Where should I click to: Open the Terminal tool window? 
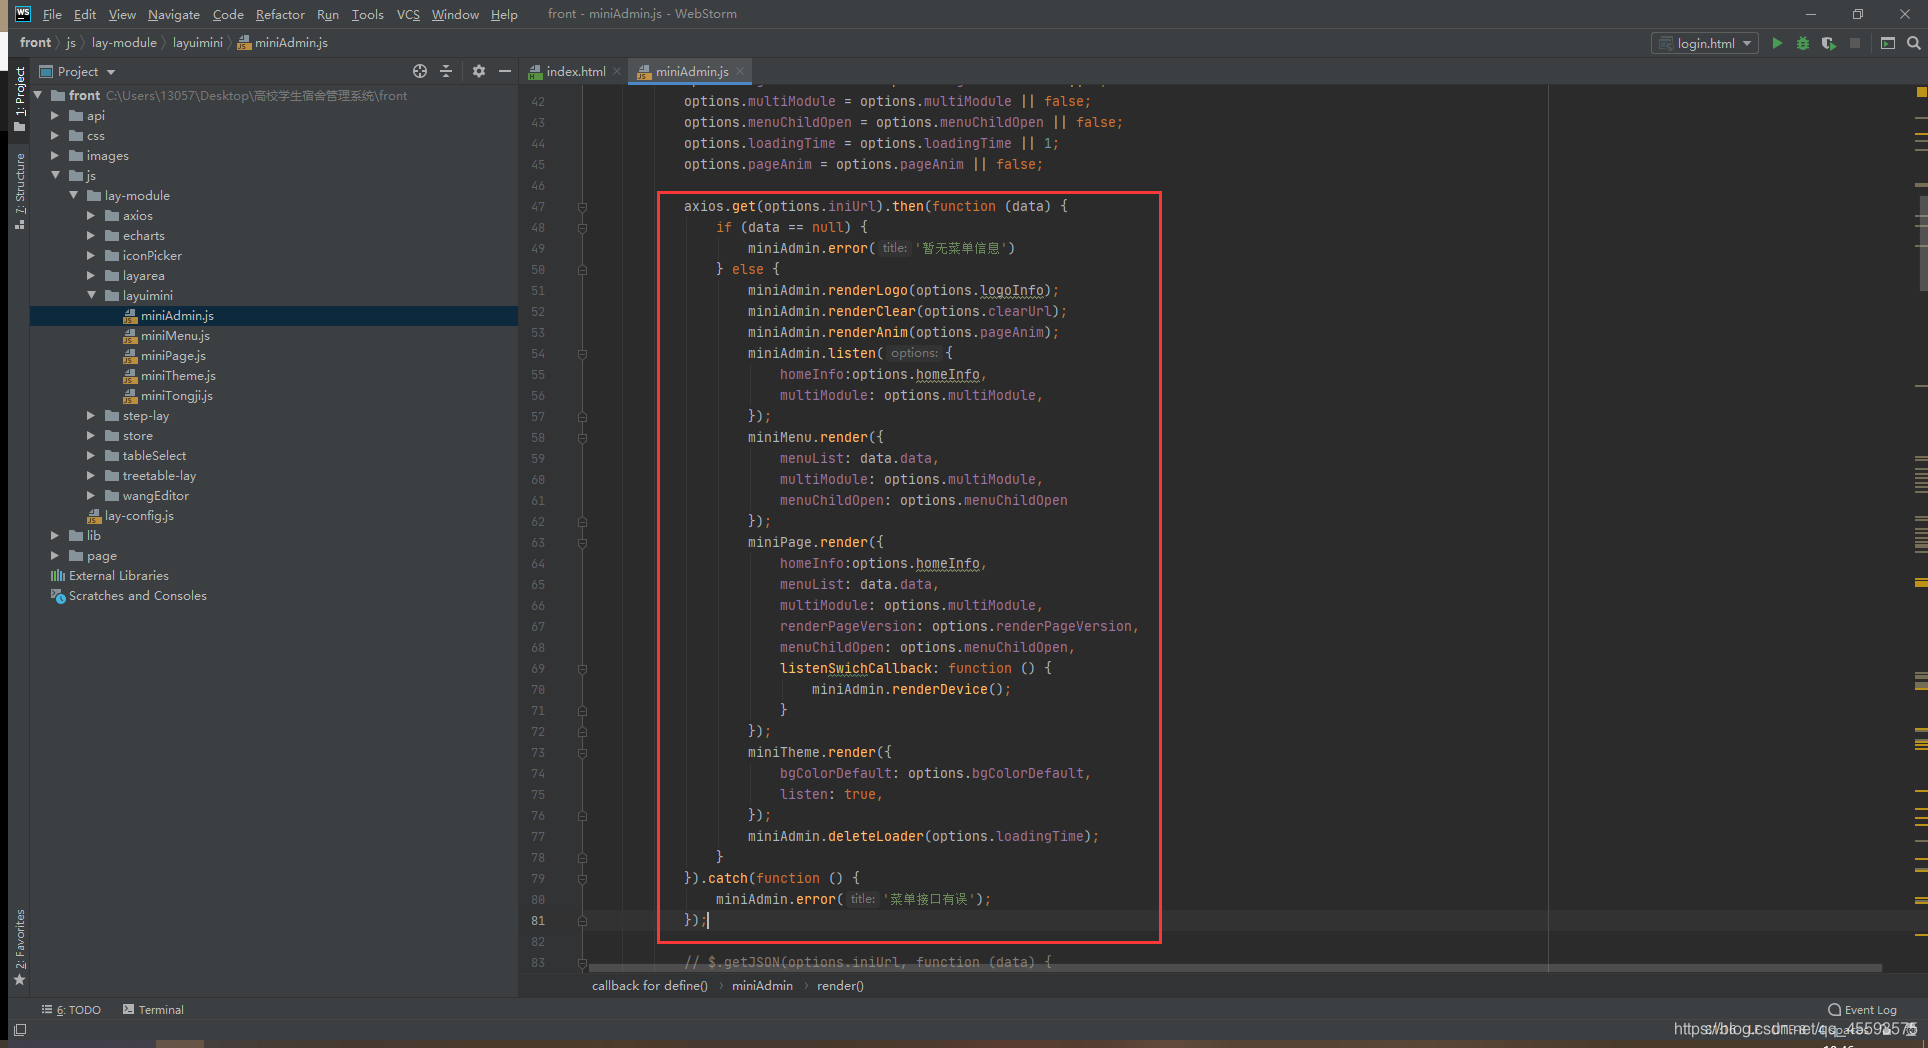(153, 1010)
